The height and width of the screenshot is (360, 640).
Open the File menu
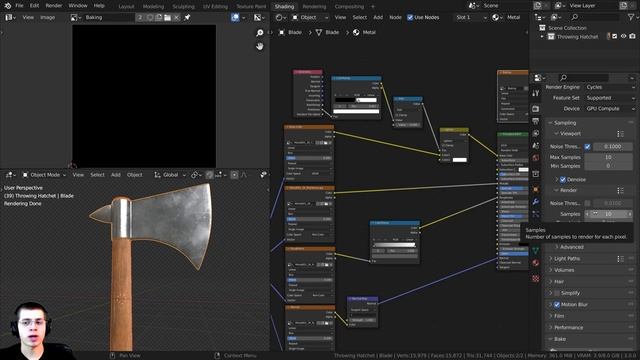point(19,6)
